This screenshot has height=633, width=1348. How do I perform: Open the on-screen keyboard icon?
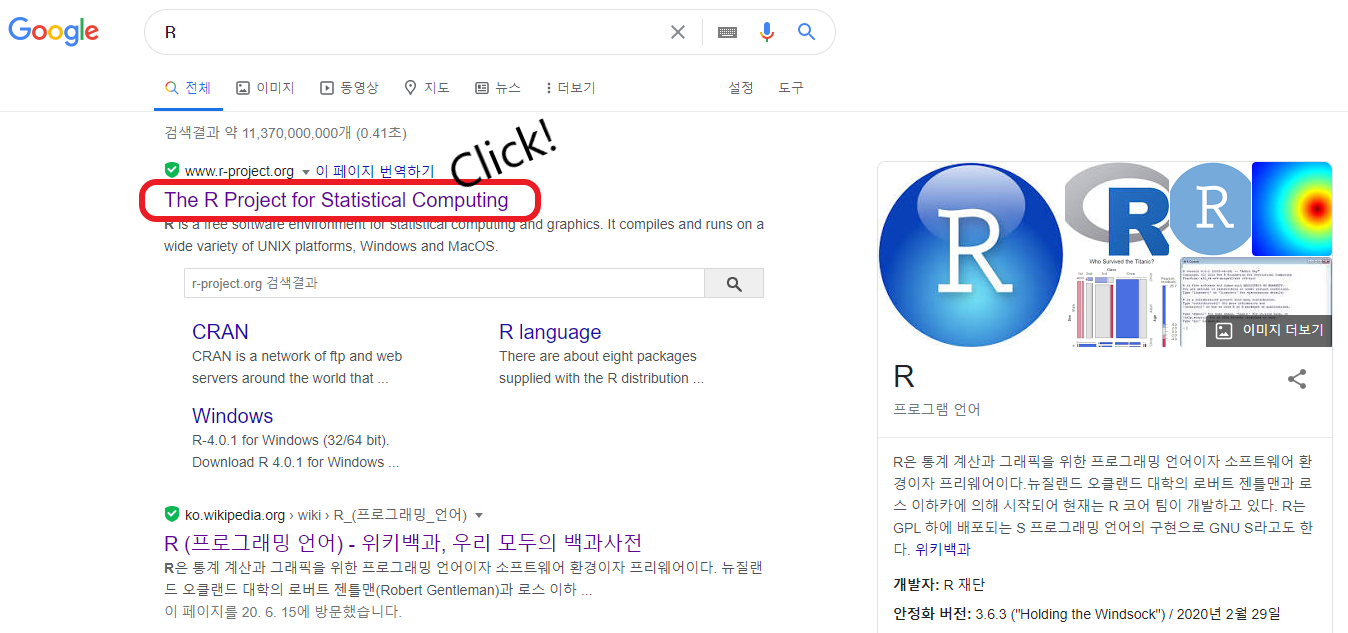[727, 32]
